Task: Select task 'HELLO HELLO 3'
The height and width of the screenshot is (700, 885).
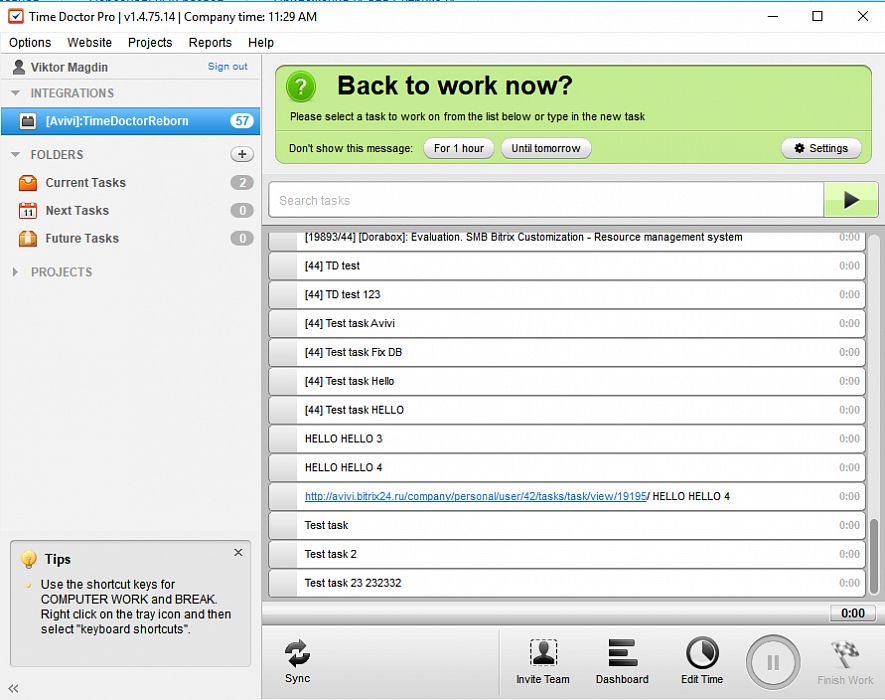Action: point(567,439)
